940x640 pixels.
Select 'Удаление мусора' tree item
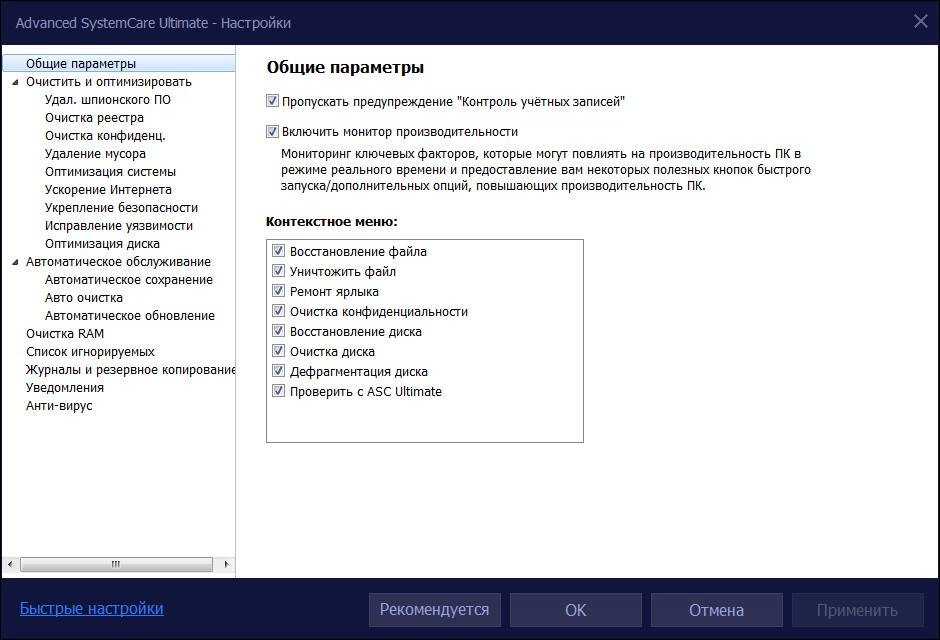tap(95, 153)
